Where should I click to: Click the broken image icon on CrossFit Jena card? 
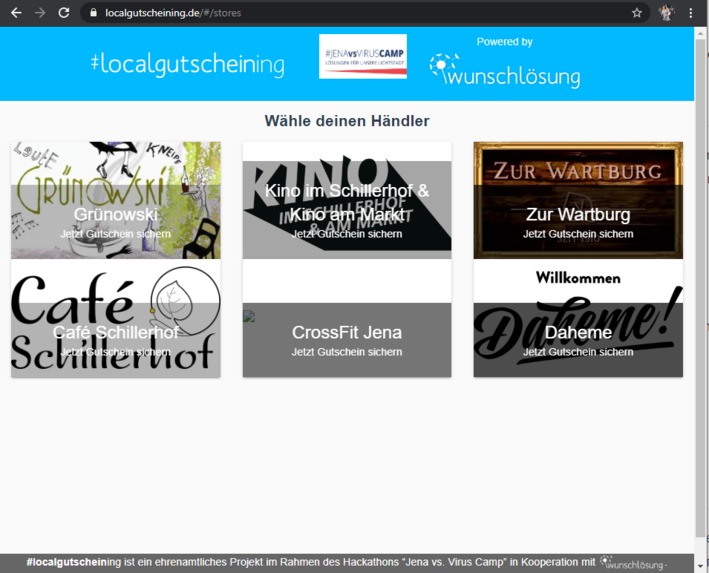249,316
